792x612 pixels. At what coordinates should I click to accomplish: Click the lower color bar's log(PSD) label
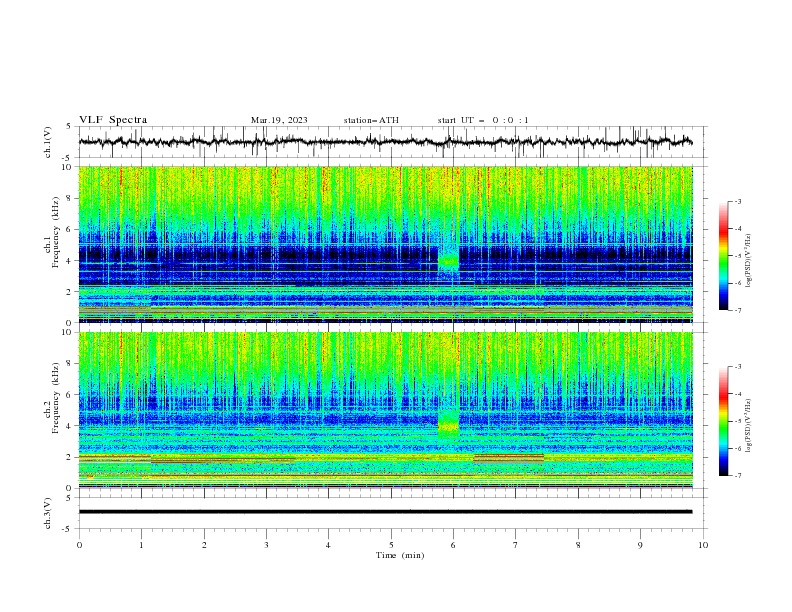coord(749,425)
